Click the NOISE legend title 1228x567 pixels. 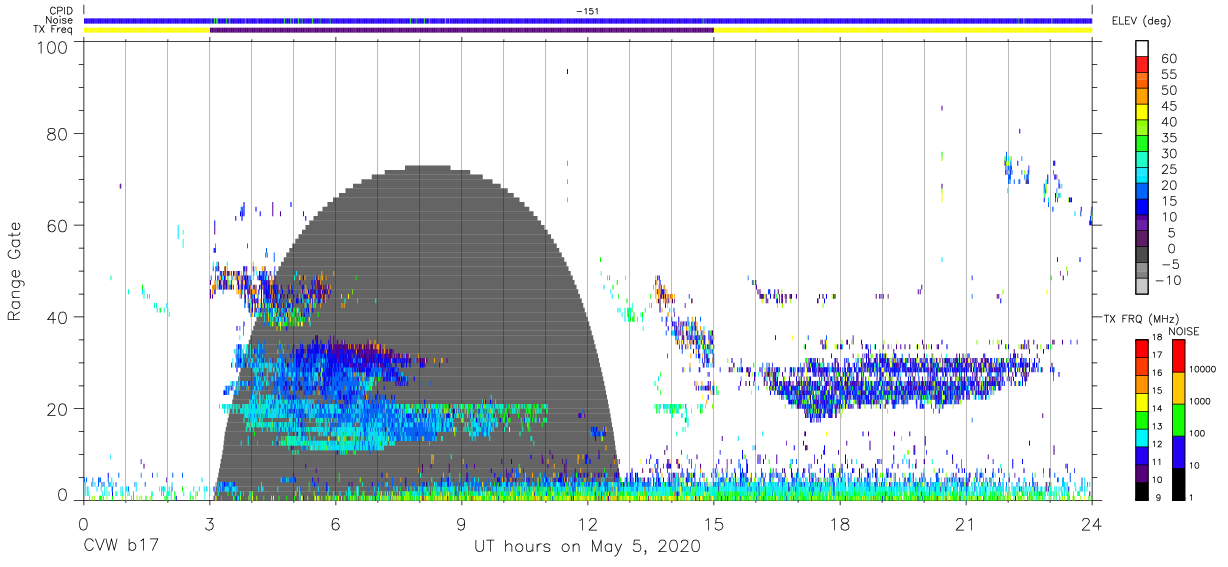pos(1182,330)
